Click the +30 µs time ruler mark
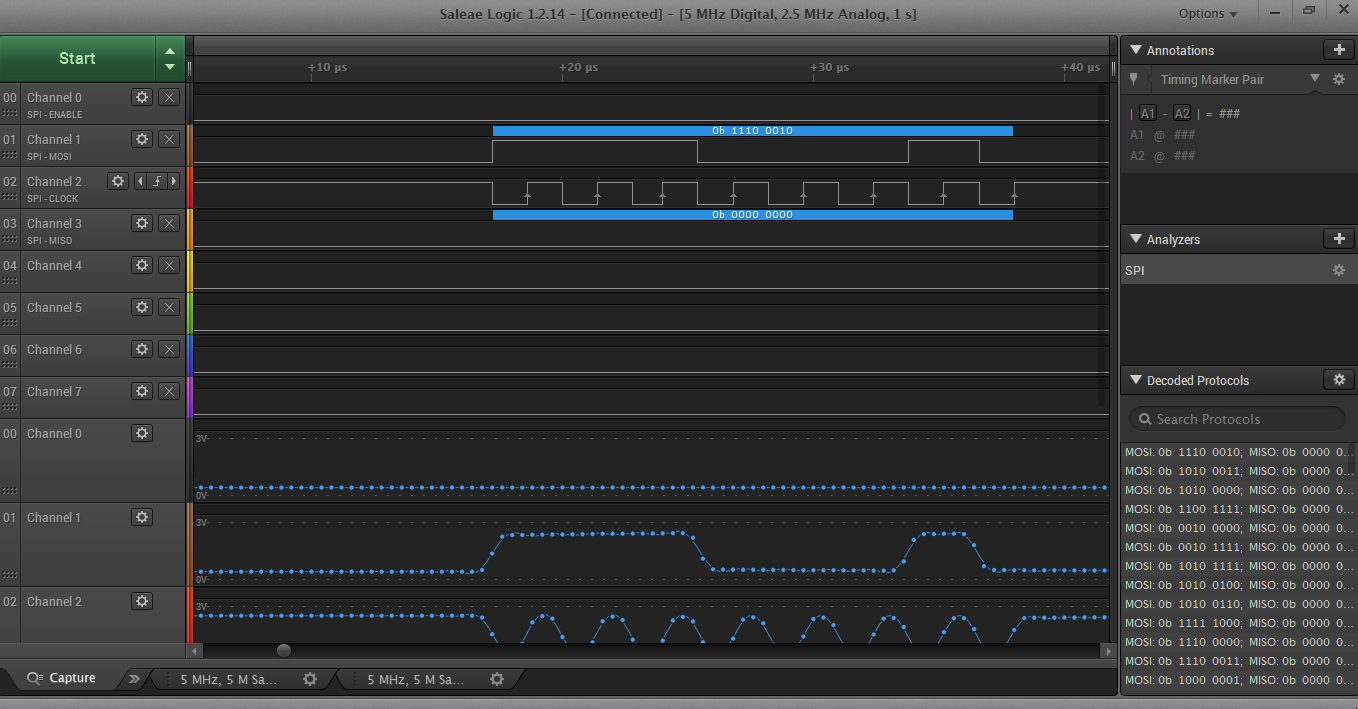The height and width of the screenshot is (709, 1358). point(829,67)
